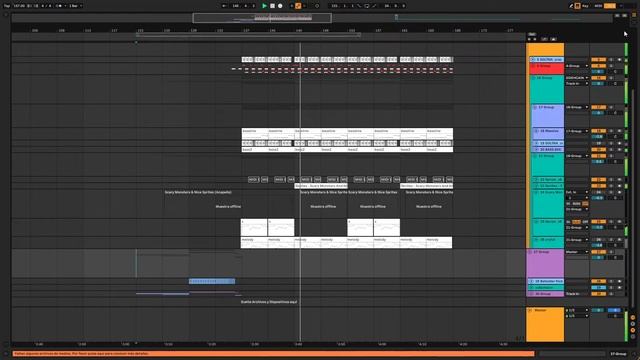640x360 pixels.
Task: Select the first Melody clip
Action: pos(254,242)
